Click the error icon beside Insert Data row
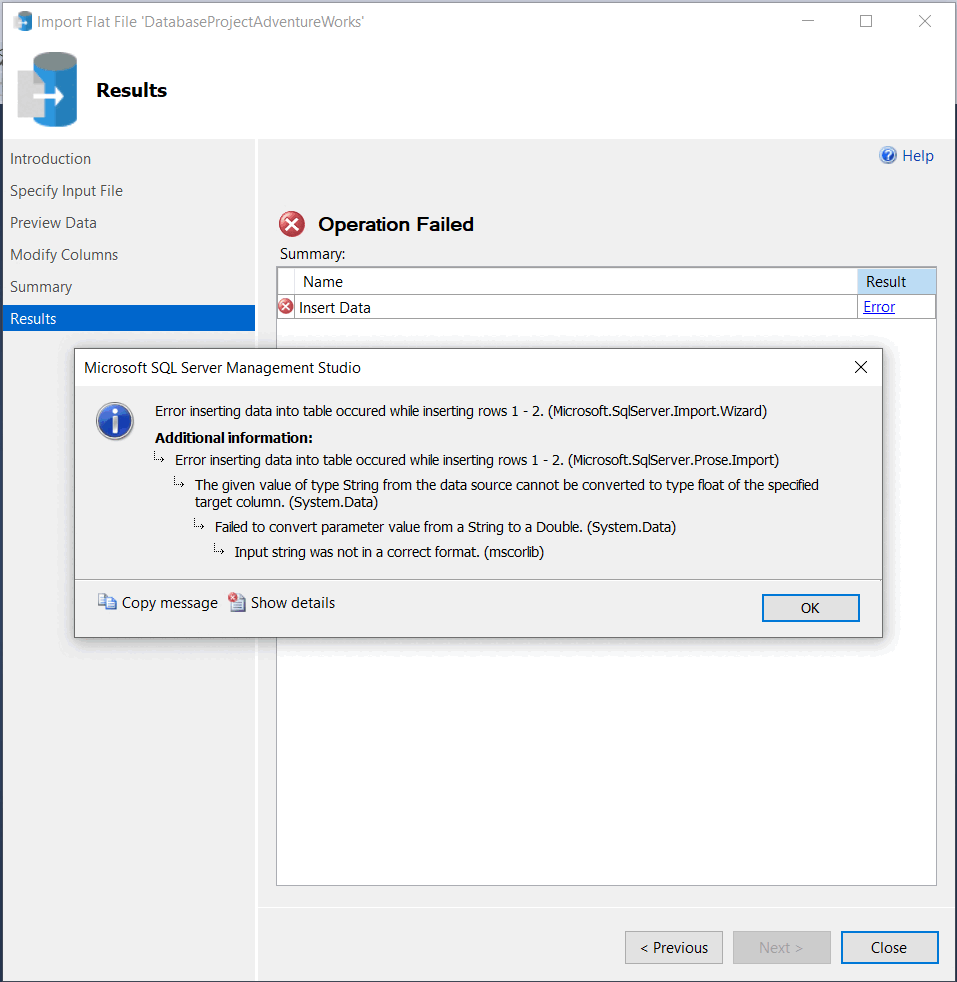This screenshot has height=982, width=957. click(285, 306)
